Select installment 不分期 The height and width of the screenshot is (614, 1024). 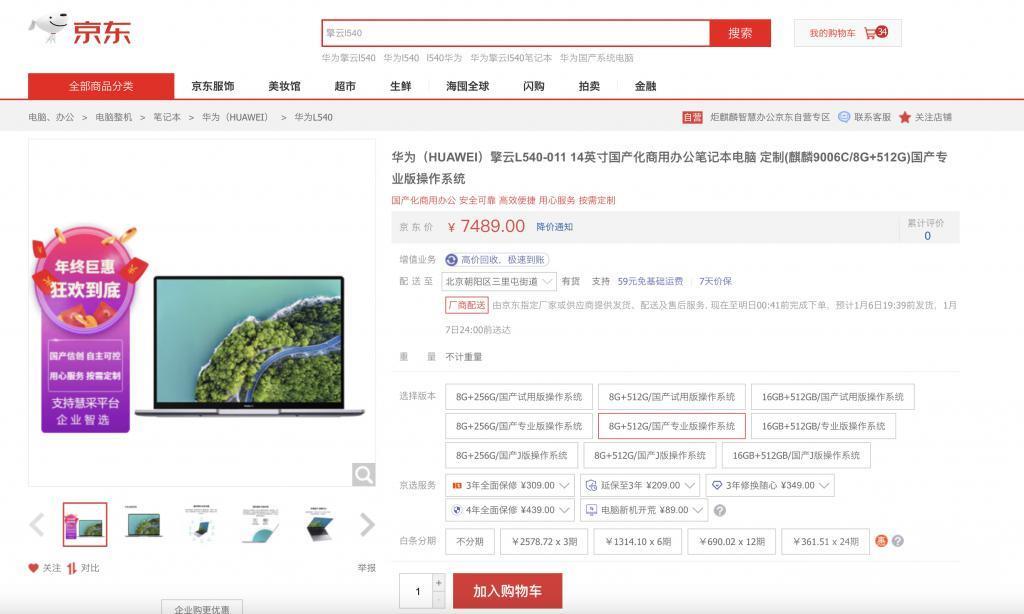470,541
